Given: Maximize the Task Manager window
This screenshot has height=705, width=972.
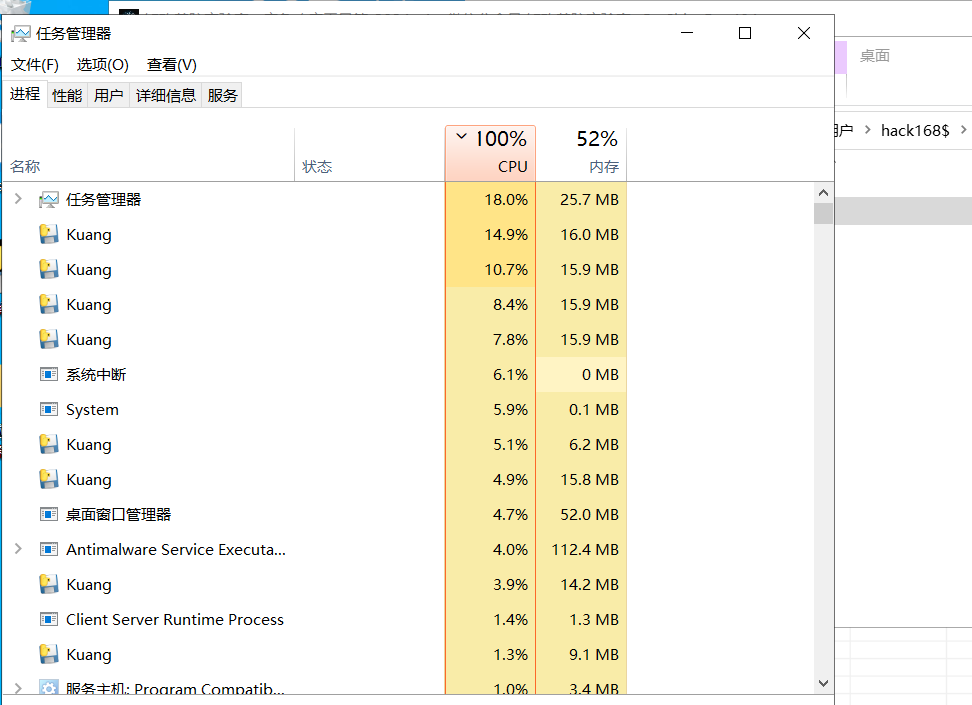Looking at the screenshot, I should [x=745, y=33].
